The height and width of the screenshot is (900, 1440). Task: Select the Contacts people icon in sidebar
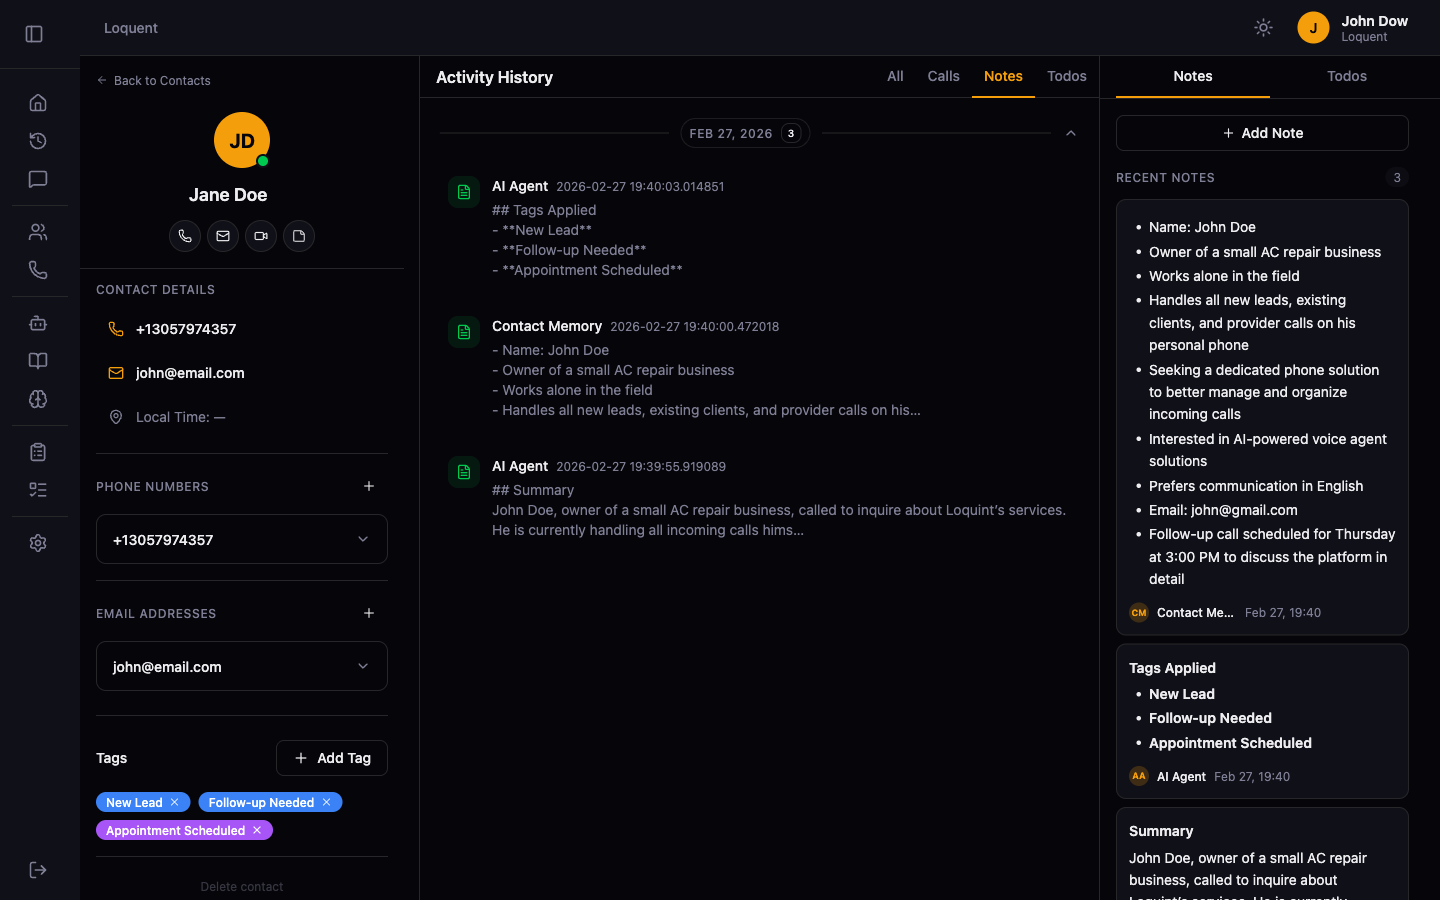[x=38, y=231]
